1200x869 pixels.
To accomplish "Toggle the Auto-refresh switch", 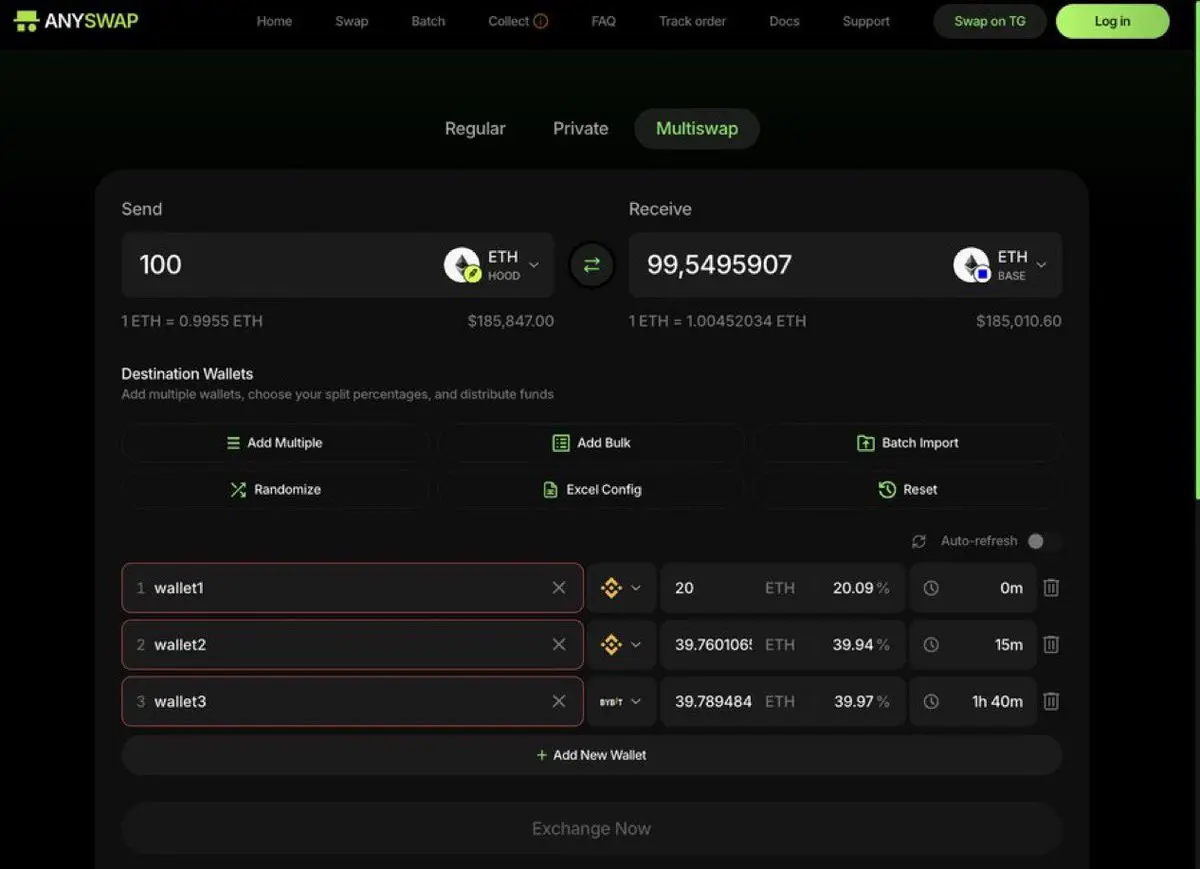I will coord(1043,541).
